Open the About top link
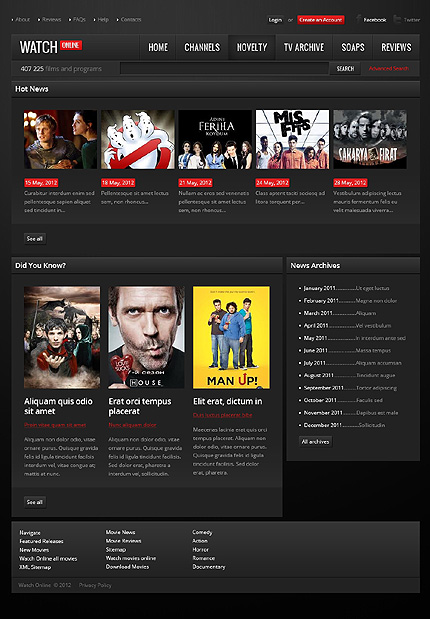 23,19
